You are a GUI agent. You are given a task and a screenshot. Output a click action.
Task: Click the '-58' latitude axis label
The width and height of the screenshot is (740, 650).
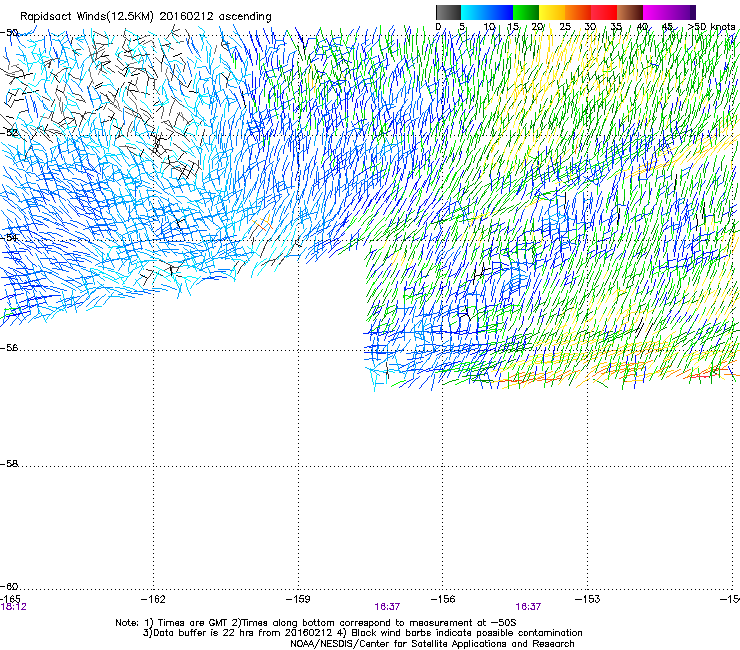[x=9, y=464]
